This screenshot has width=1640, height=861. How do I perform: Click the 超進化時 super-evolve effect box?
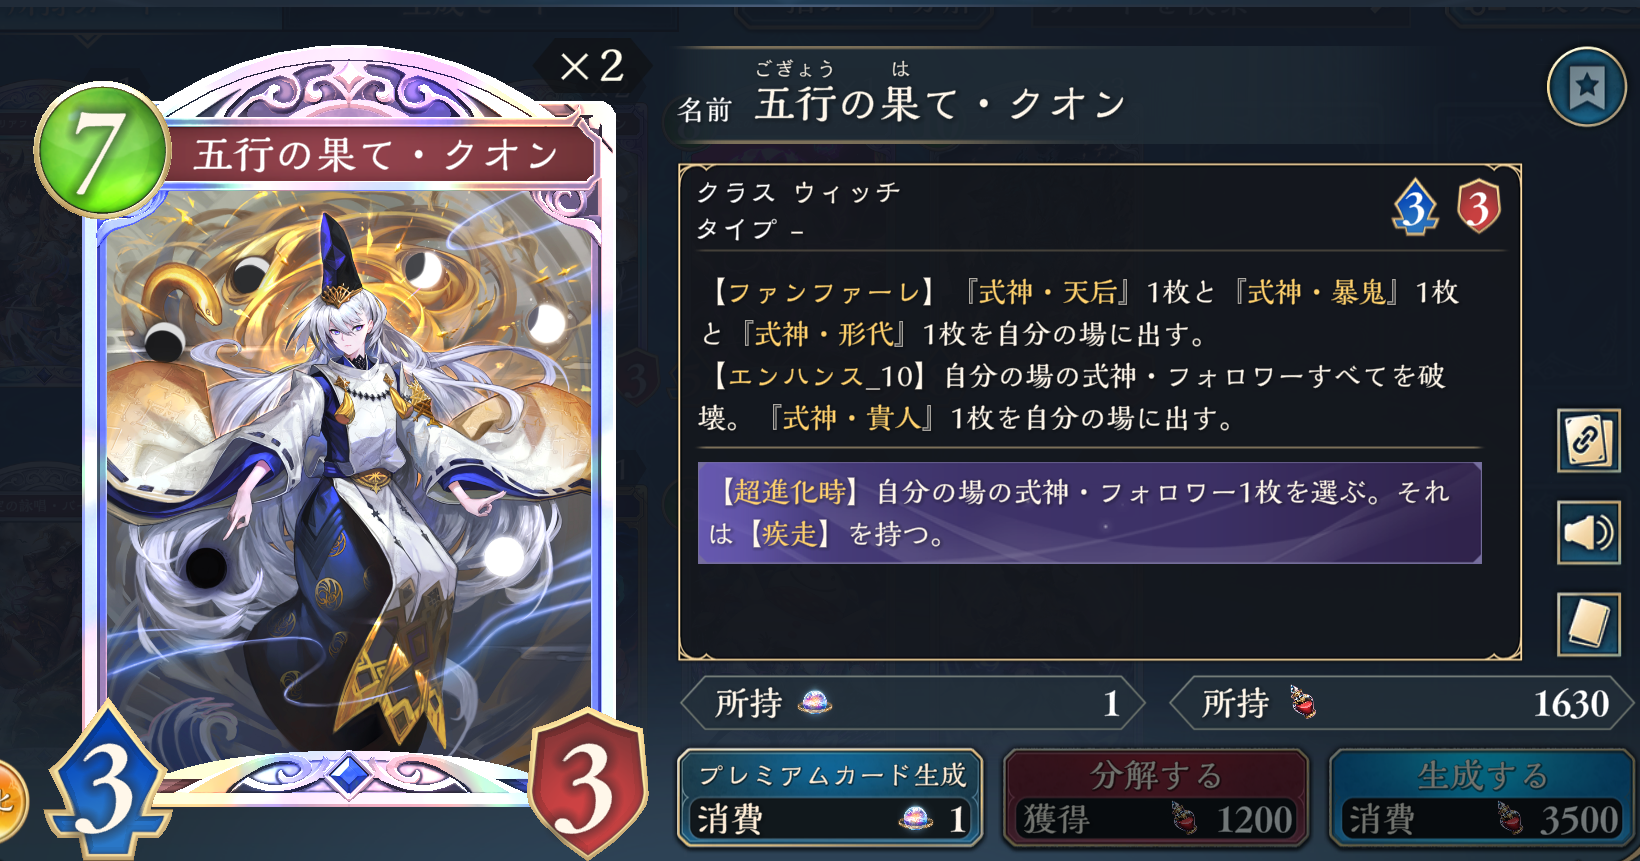click(x=1089, y=513)
